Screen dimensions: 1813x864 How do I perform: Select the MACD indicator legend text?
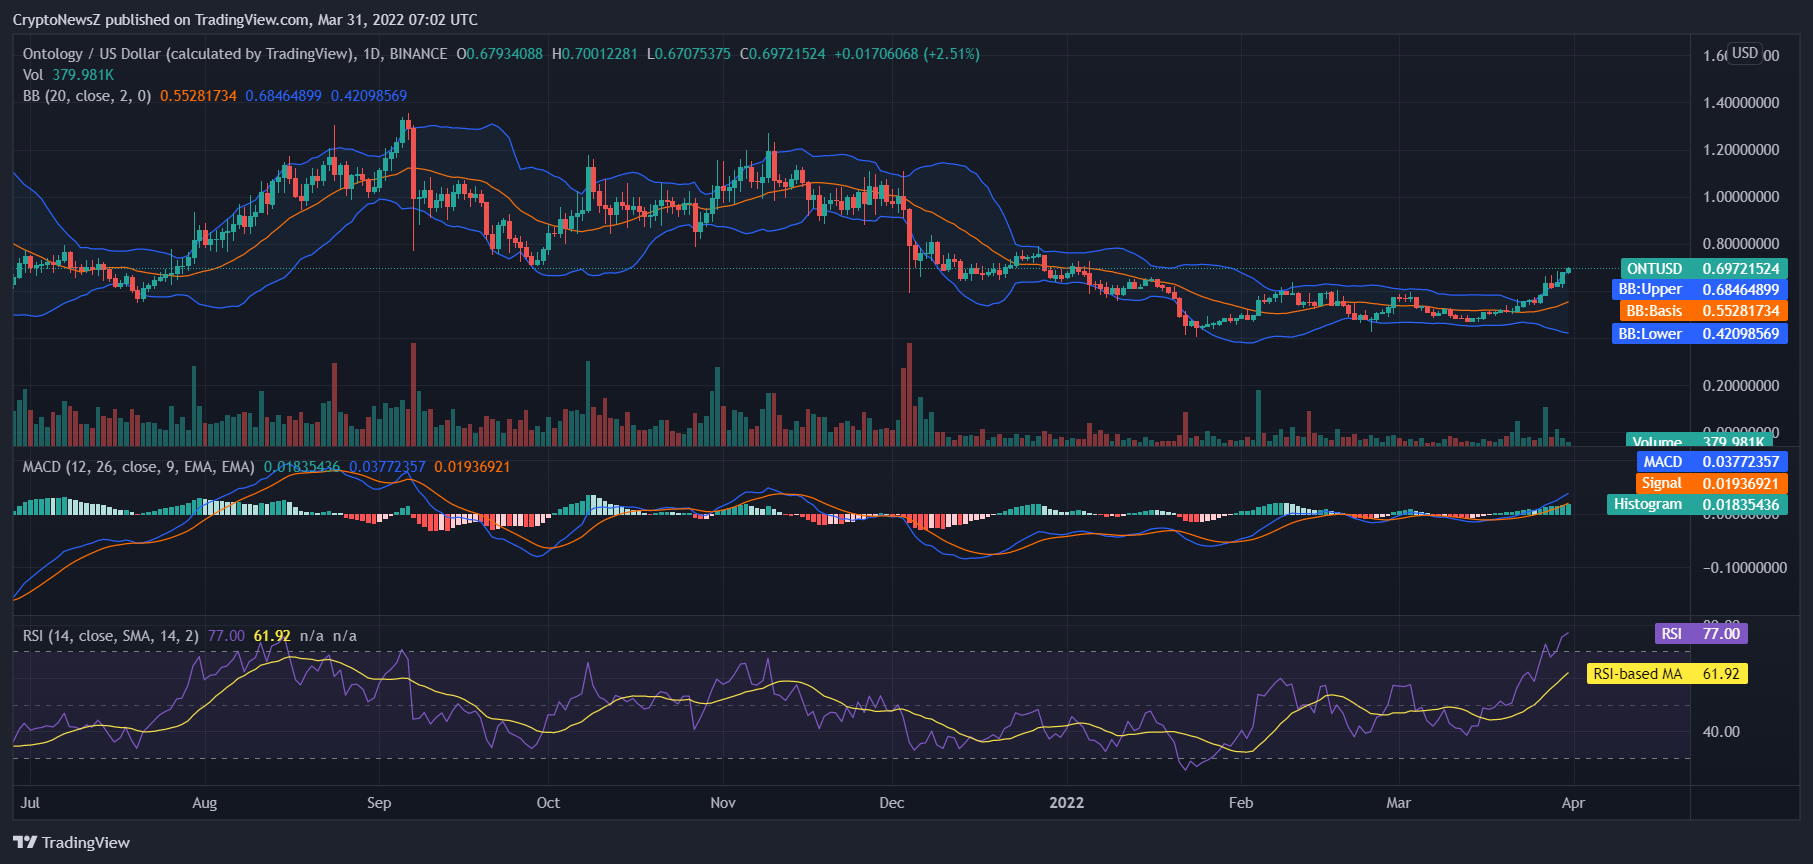(x=138, y=467)
